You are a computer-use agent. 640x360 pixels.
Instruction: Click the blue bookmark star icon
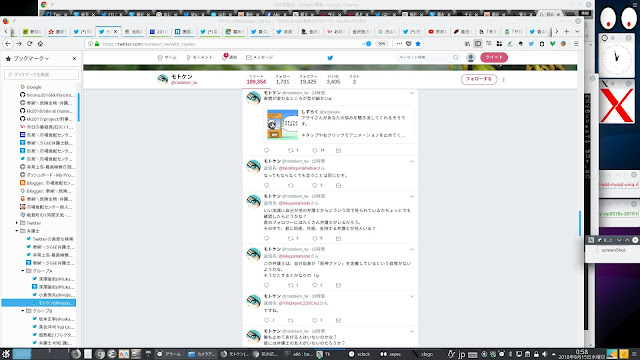point(418,44)
